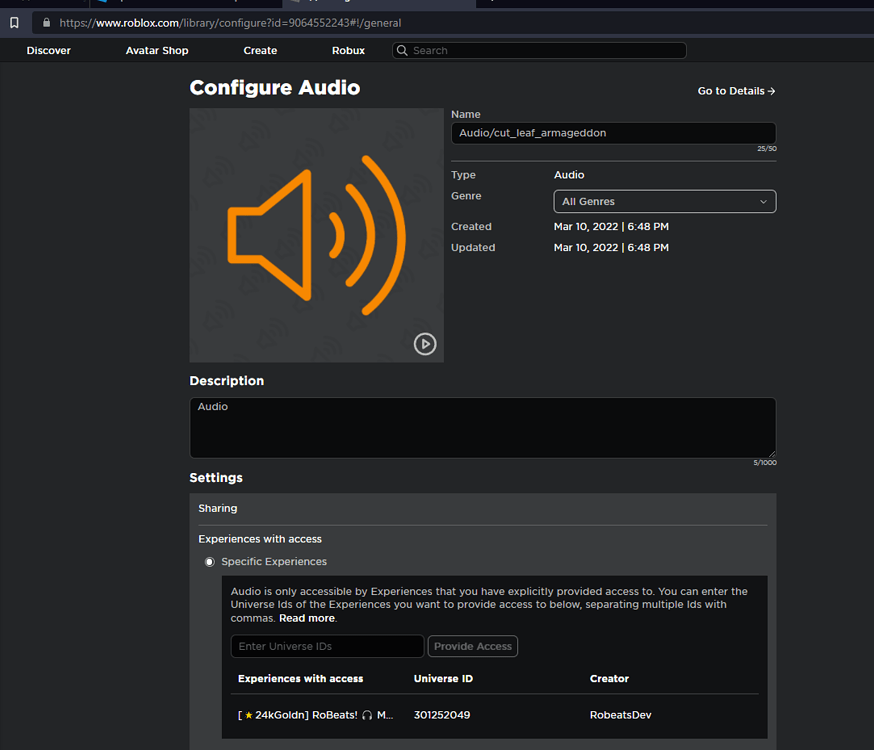Image resolution: width=874 pixels, height=750 pixels.
Task: Click the magnifier icon in the Search bar
Action: 401,50
